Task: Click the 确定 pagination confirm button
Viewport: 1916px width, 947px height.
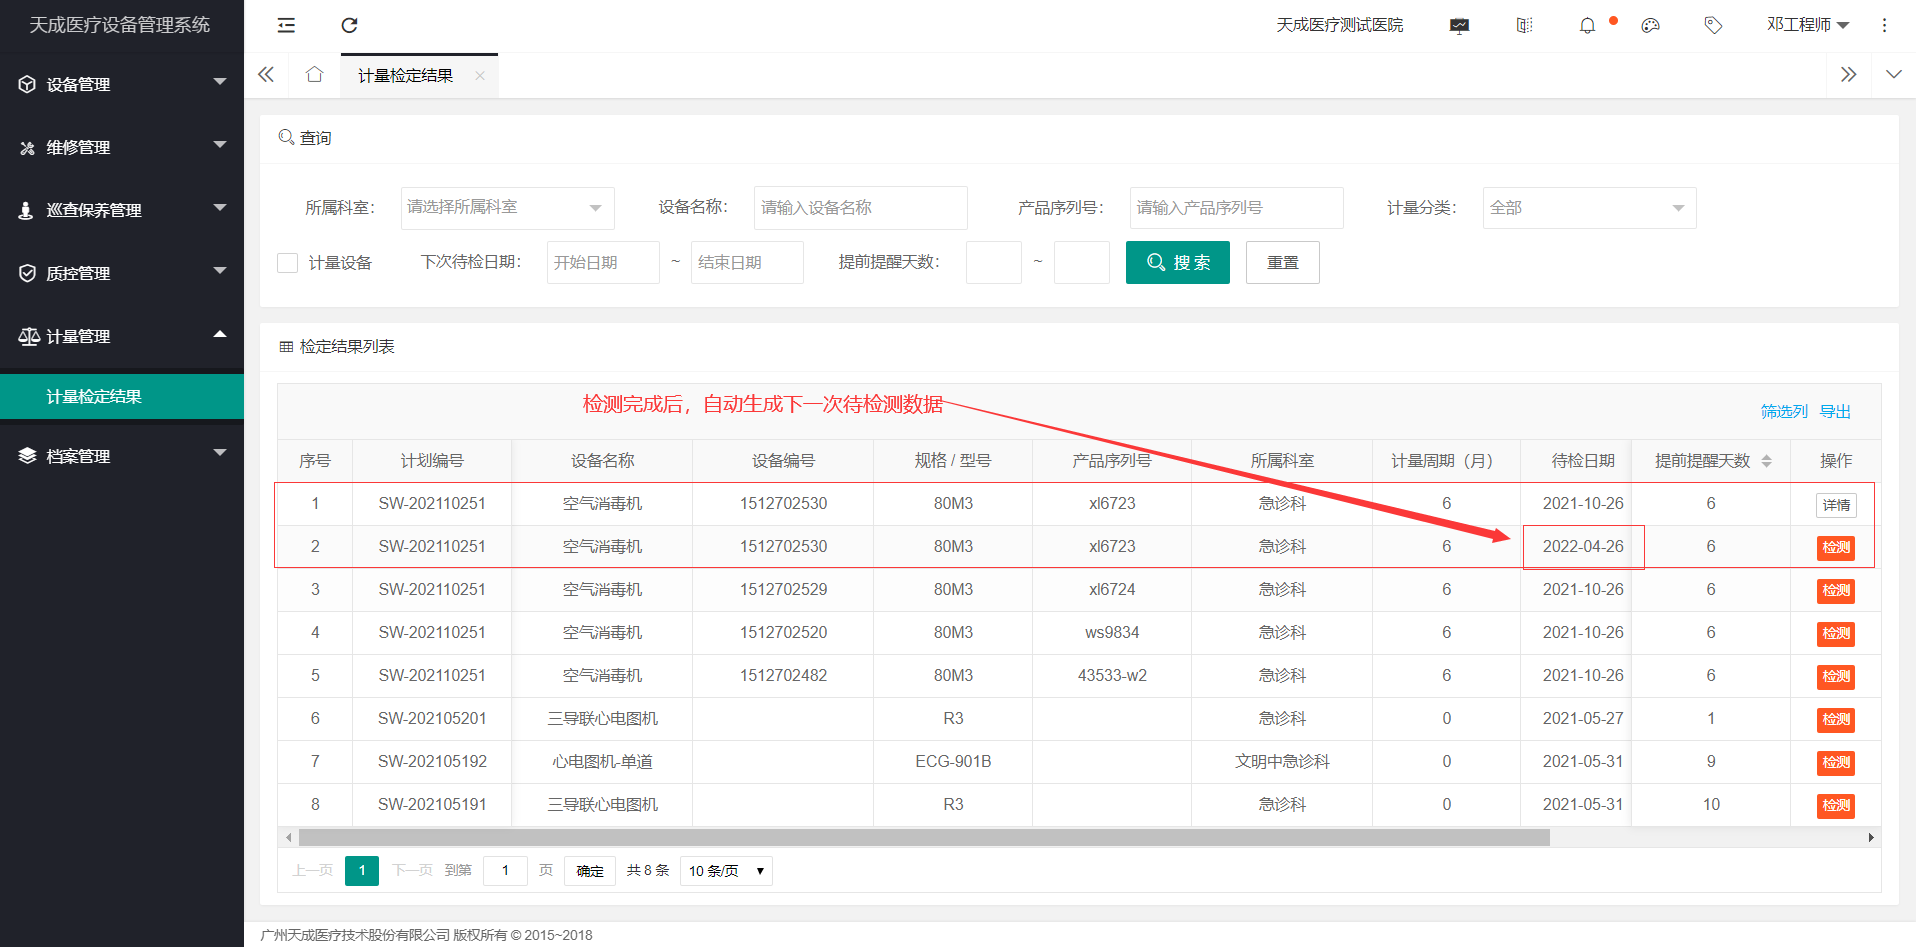Action: click(x=590, y=871)
